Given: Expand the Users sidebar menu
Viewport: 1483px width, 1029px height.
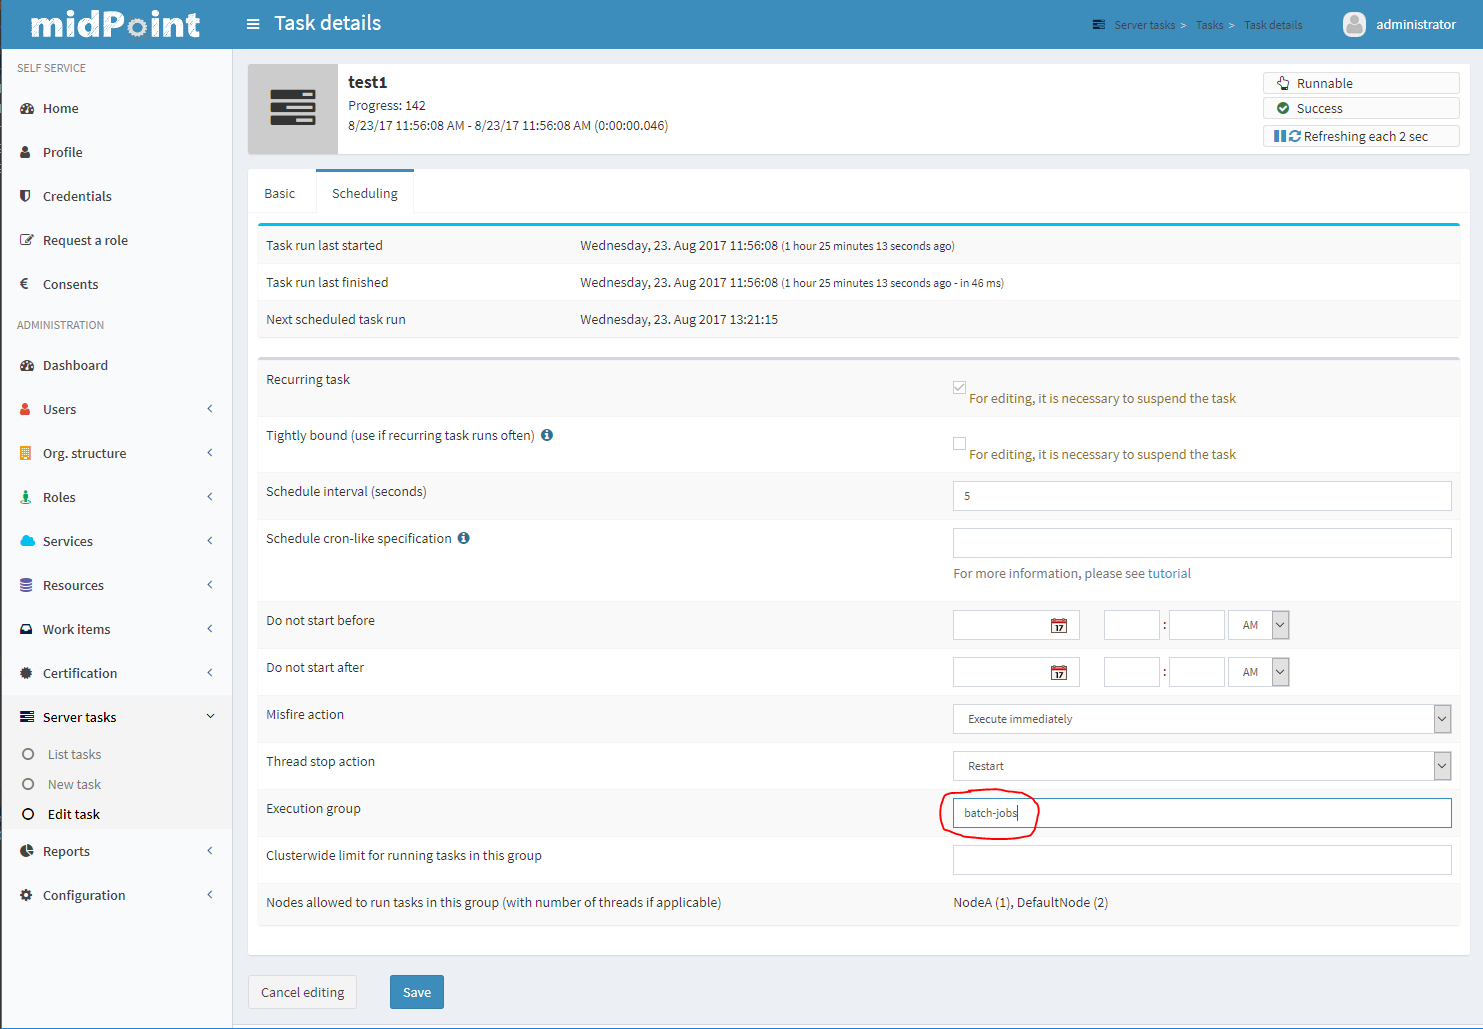Looking at the screenshot, I should 116,410.
